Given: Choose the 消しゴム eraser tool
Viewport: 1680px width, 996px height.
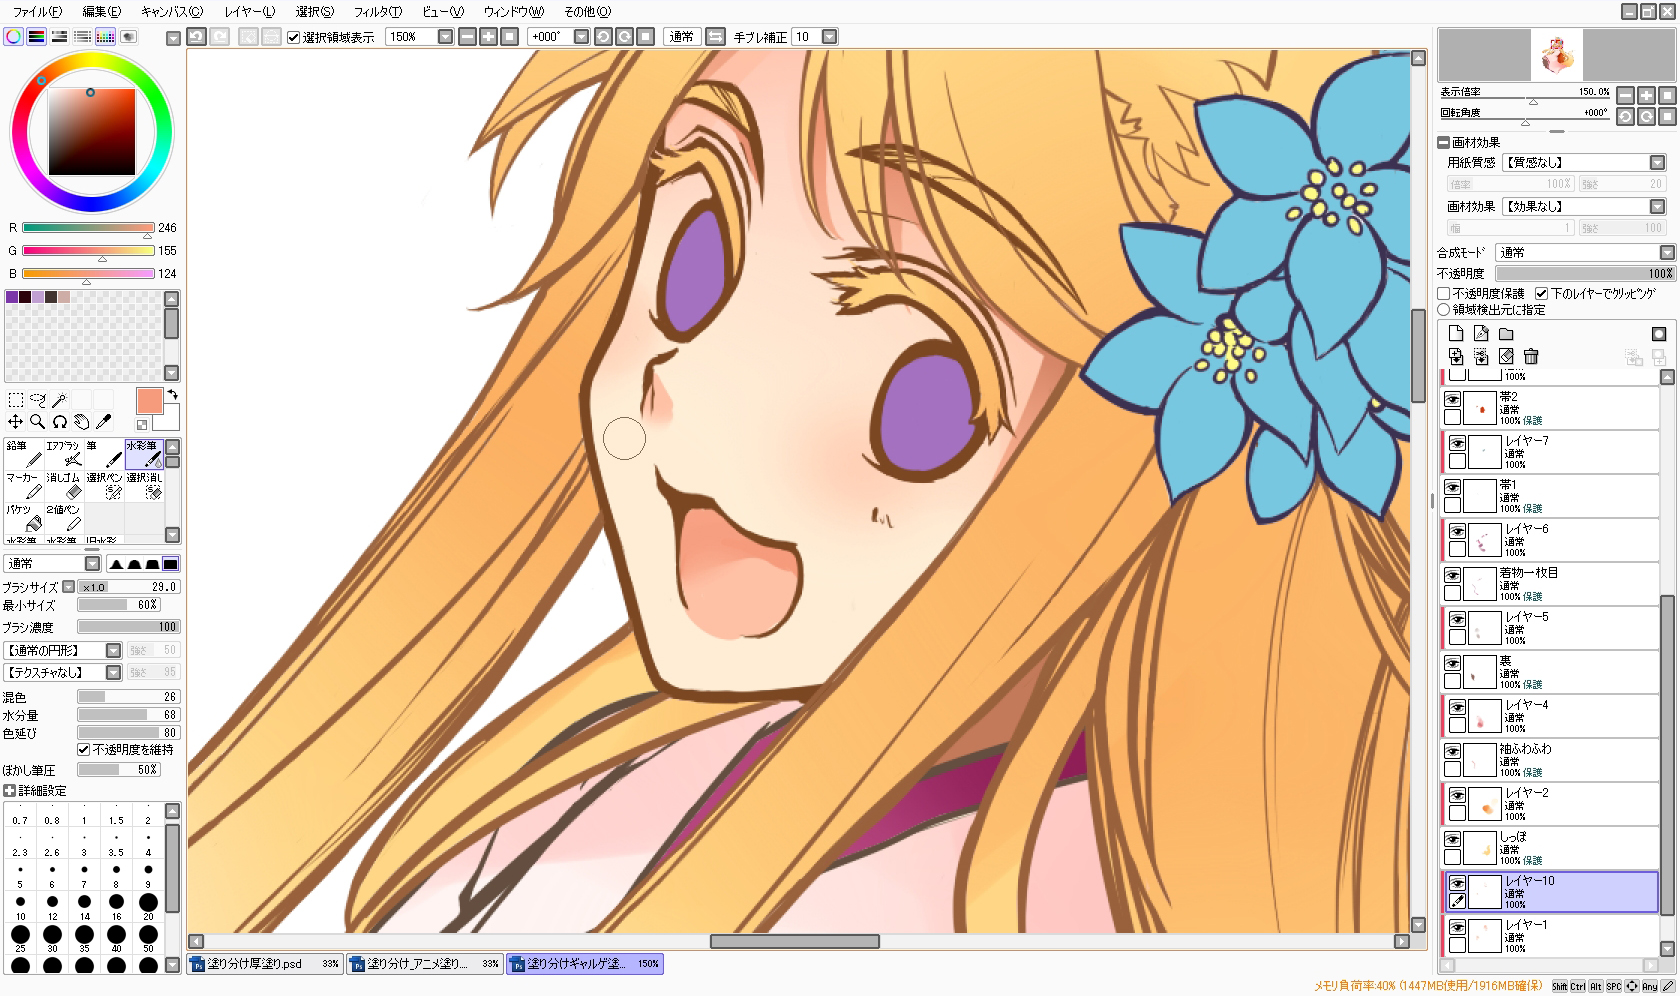Looking at the screenshot, I should pyautogui.click(x=64, y=486).
